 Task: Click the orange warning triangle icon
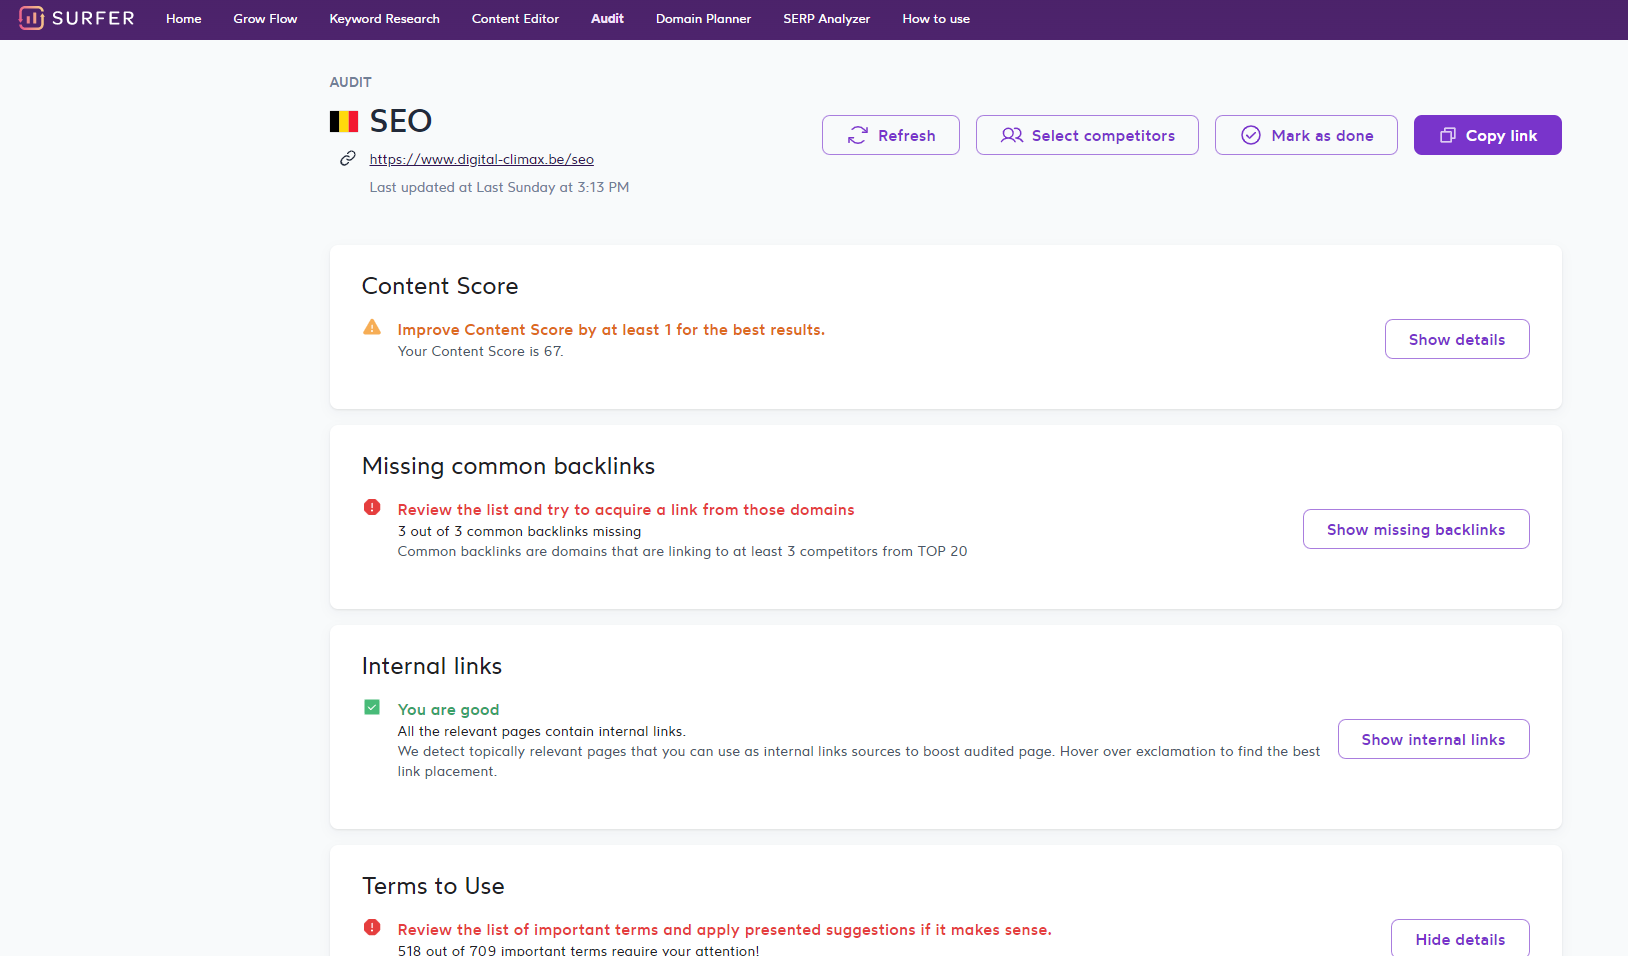(x=372, y=327)
